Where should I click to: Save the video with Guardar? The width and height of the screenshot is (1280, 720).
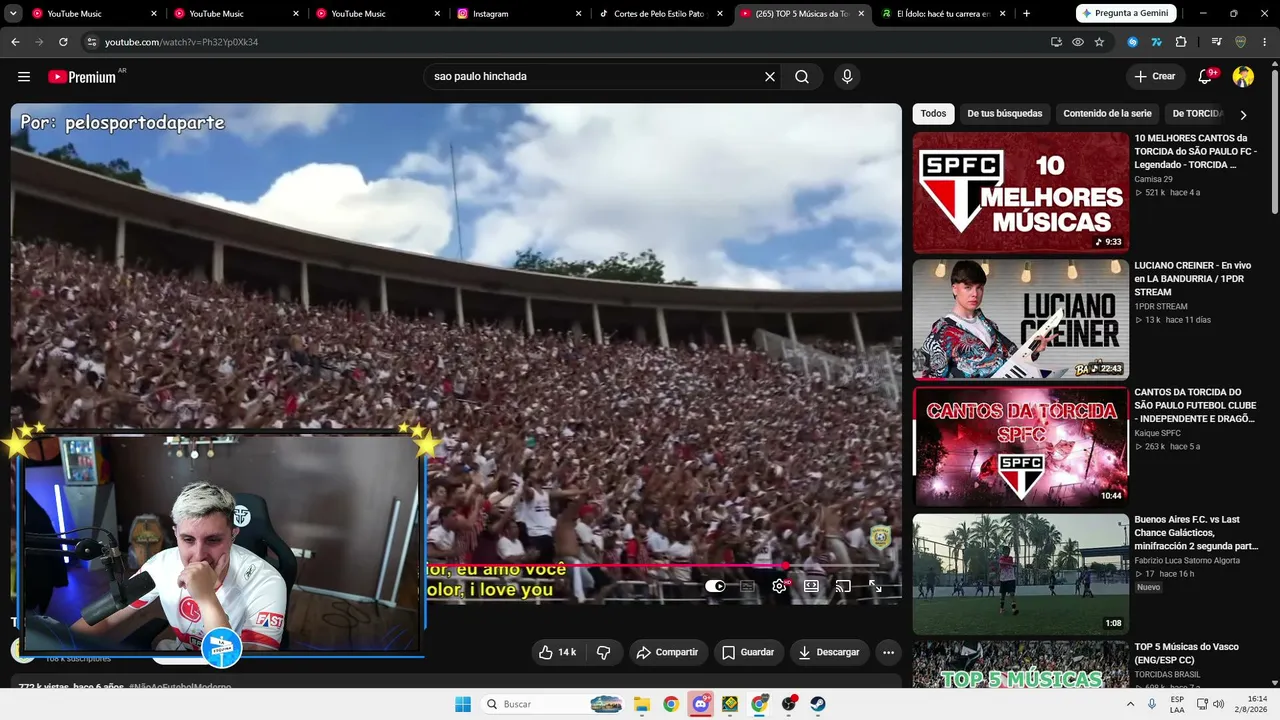click(748, 652)
